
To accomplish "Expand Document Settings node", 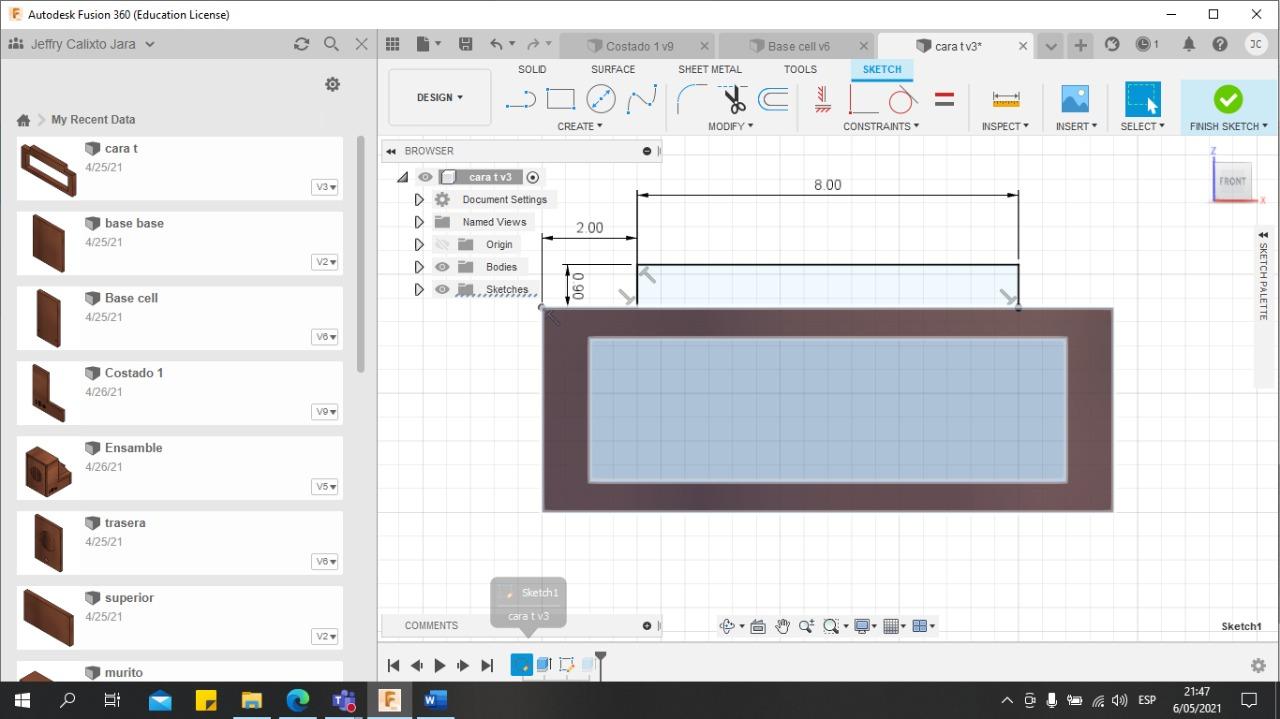I will pyautogui.click(x=419, y=200).
